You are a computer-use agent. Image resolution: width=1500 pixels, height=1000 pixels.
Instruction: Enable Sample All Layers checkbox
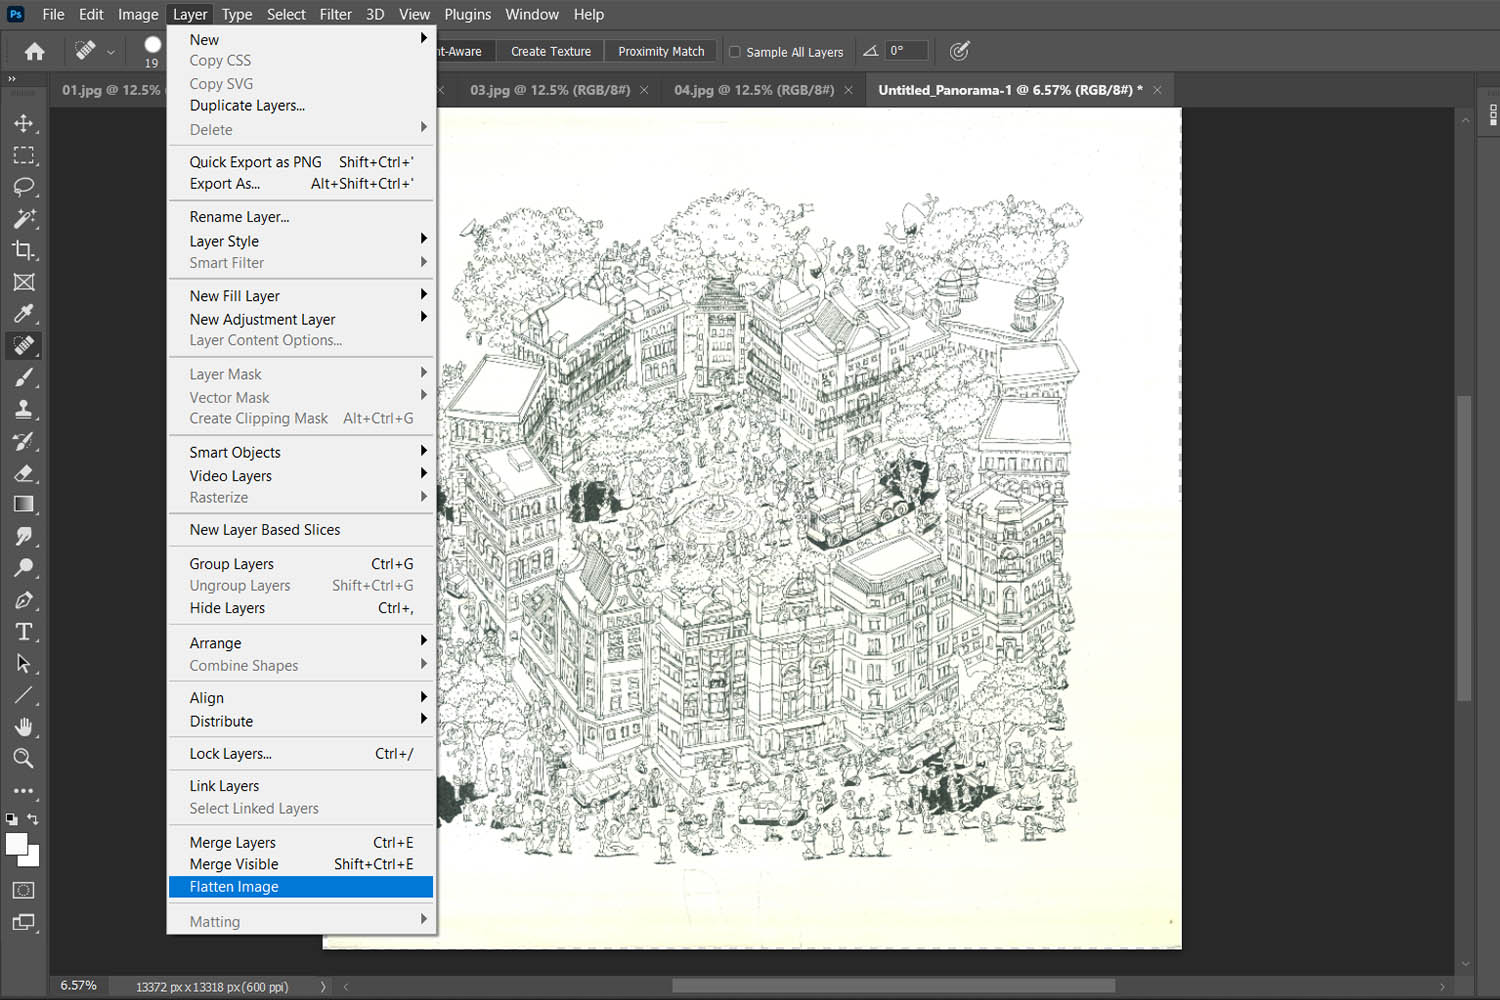click(735, 52)
